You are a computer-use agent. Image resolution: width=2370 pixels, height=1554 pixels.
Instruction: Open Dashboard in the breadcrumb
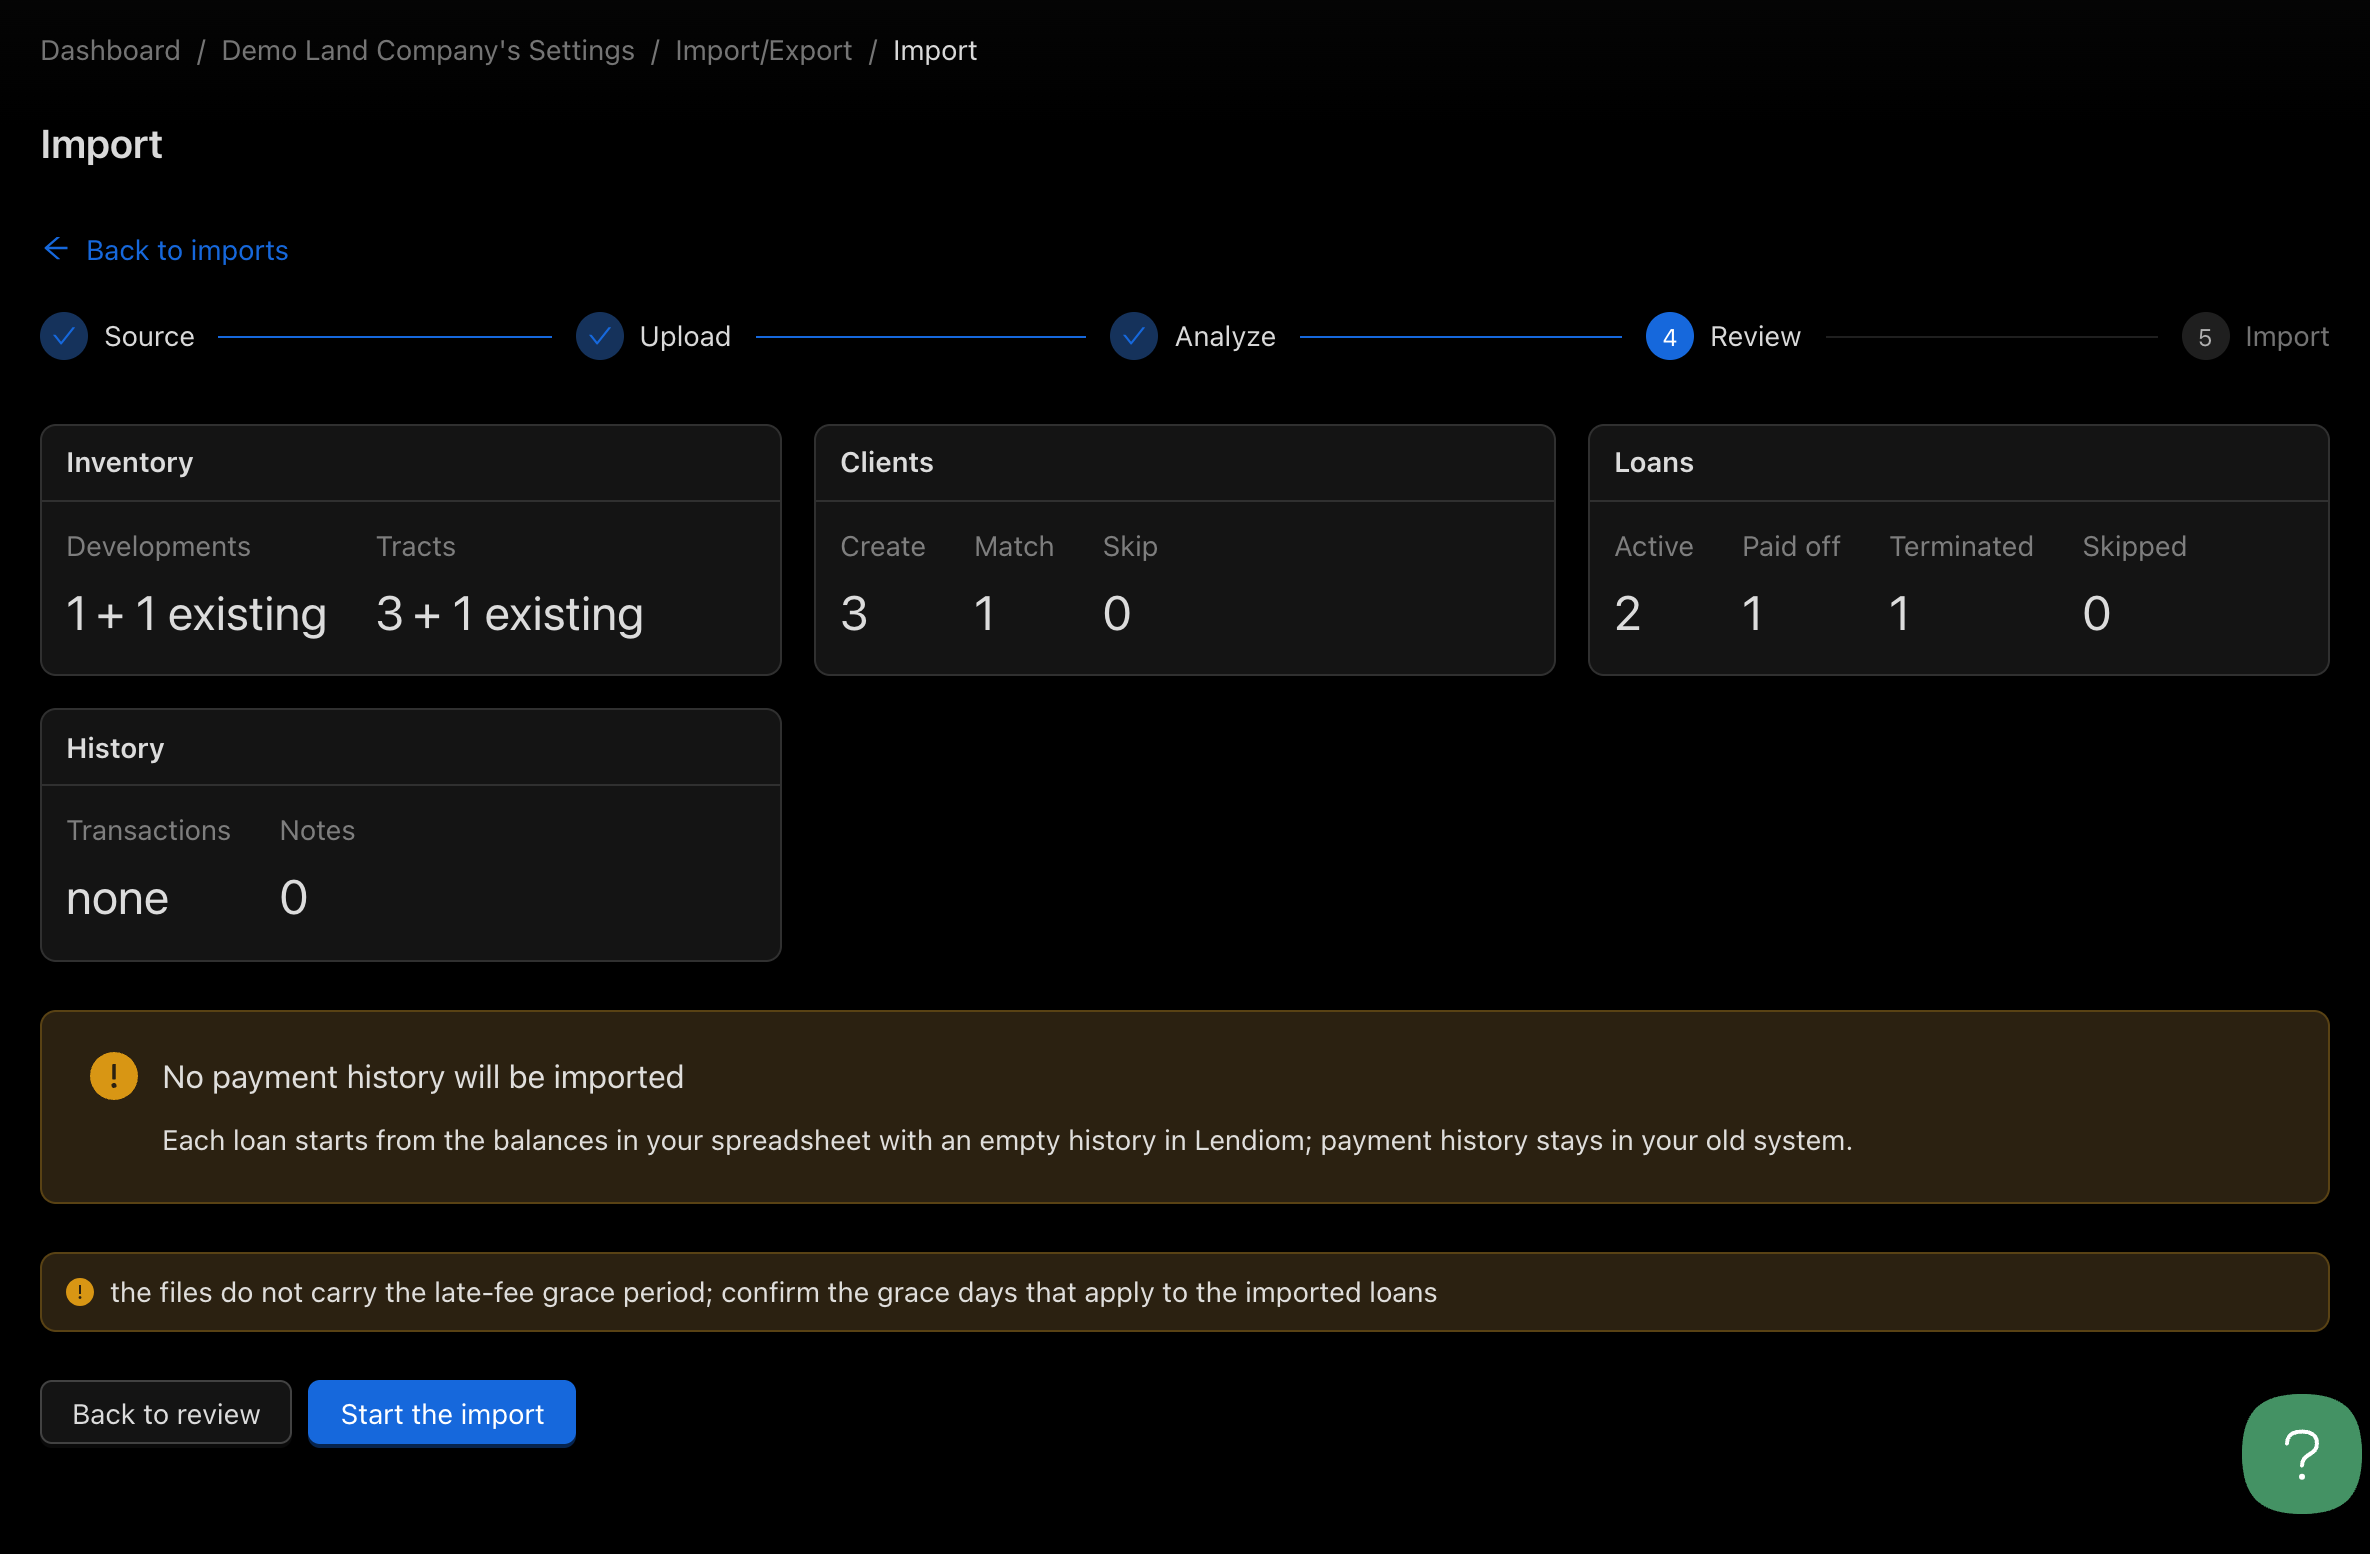coord(111,50)
